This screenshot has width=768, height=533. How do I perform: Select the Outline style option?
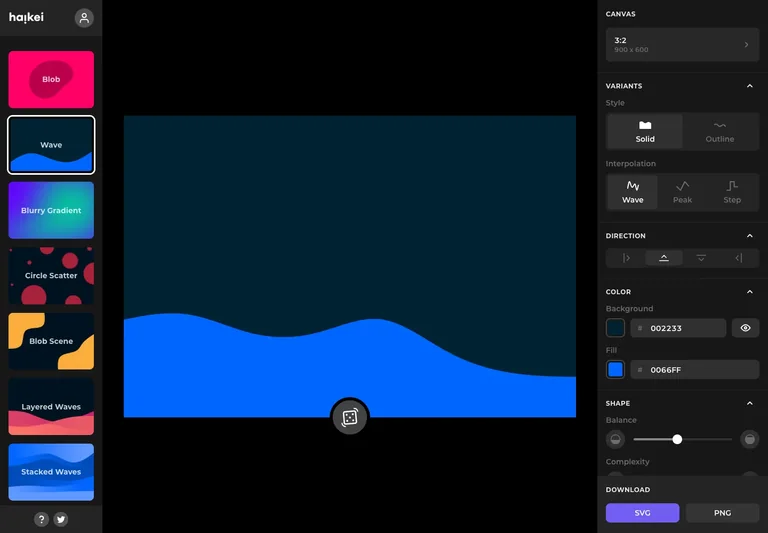pos(720,132)
